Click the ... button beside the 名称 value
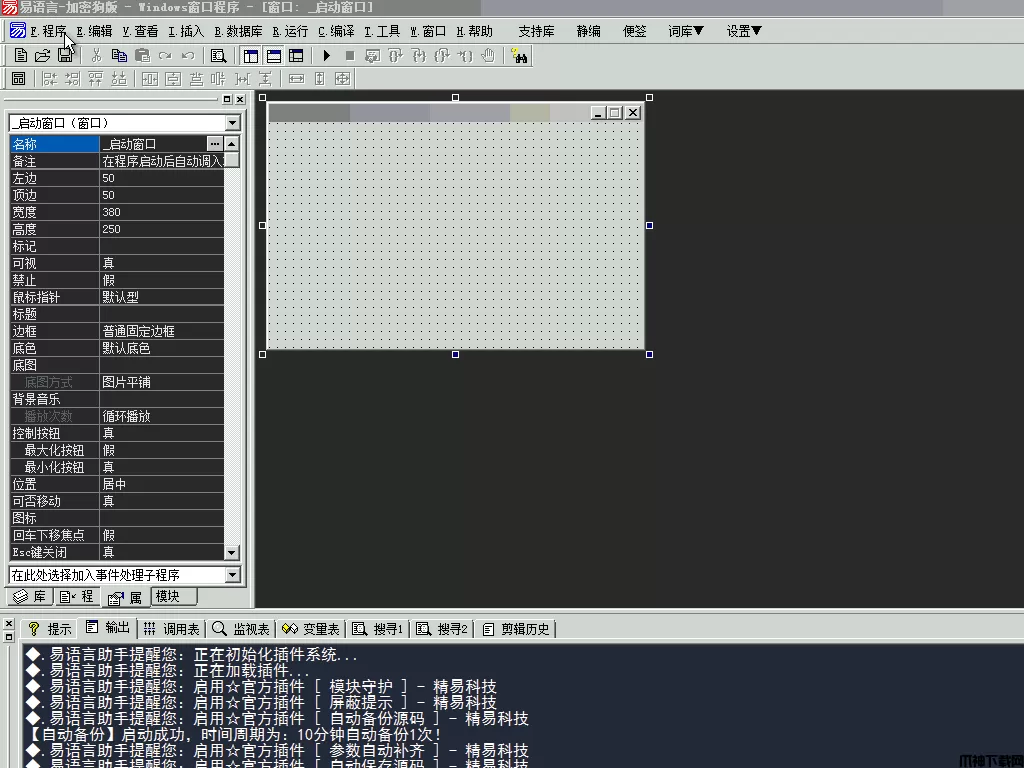The height and width of the screenshot is (768, 1024). (x=214, y=144)
